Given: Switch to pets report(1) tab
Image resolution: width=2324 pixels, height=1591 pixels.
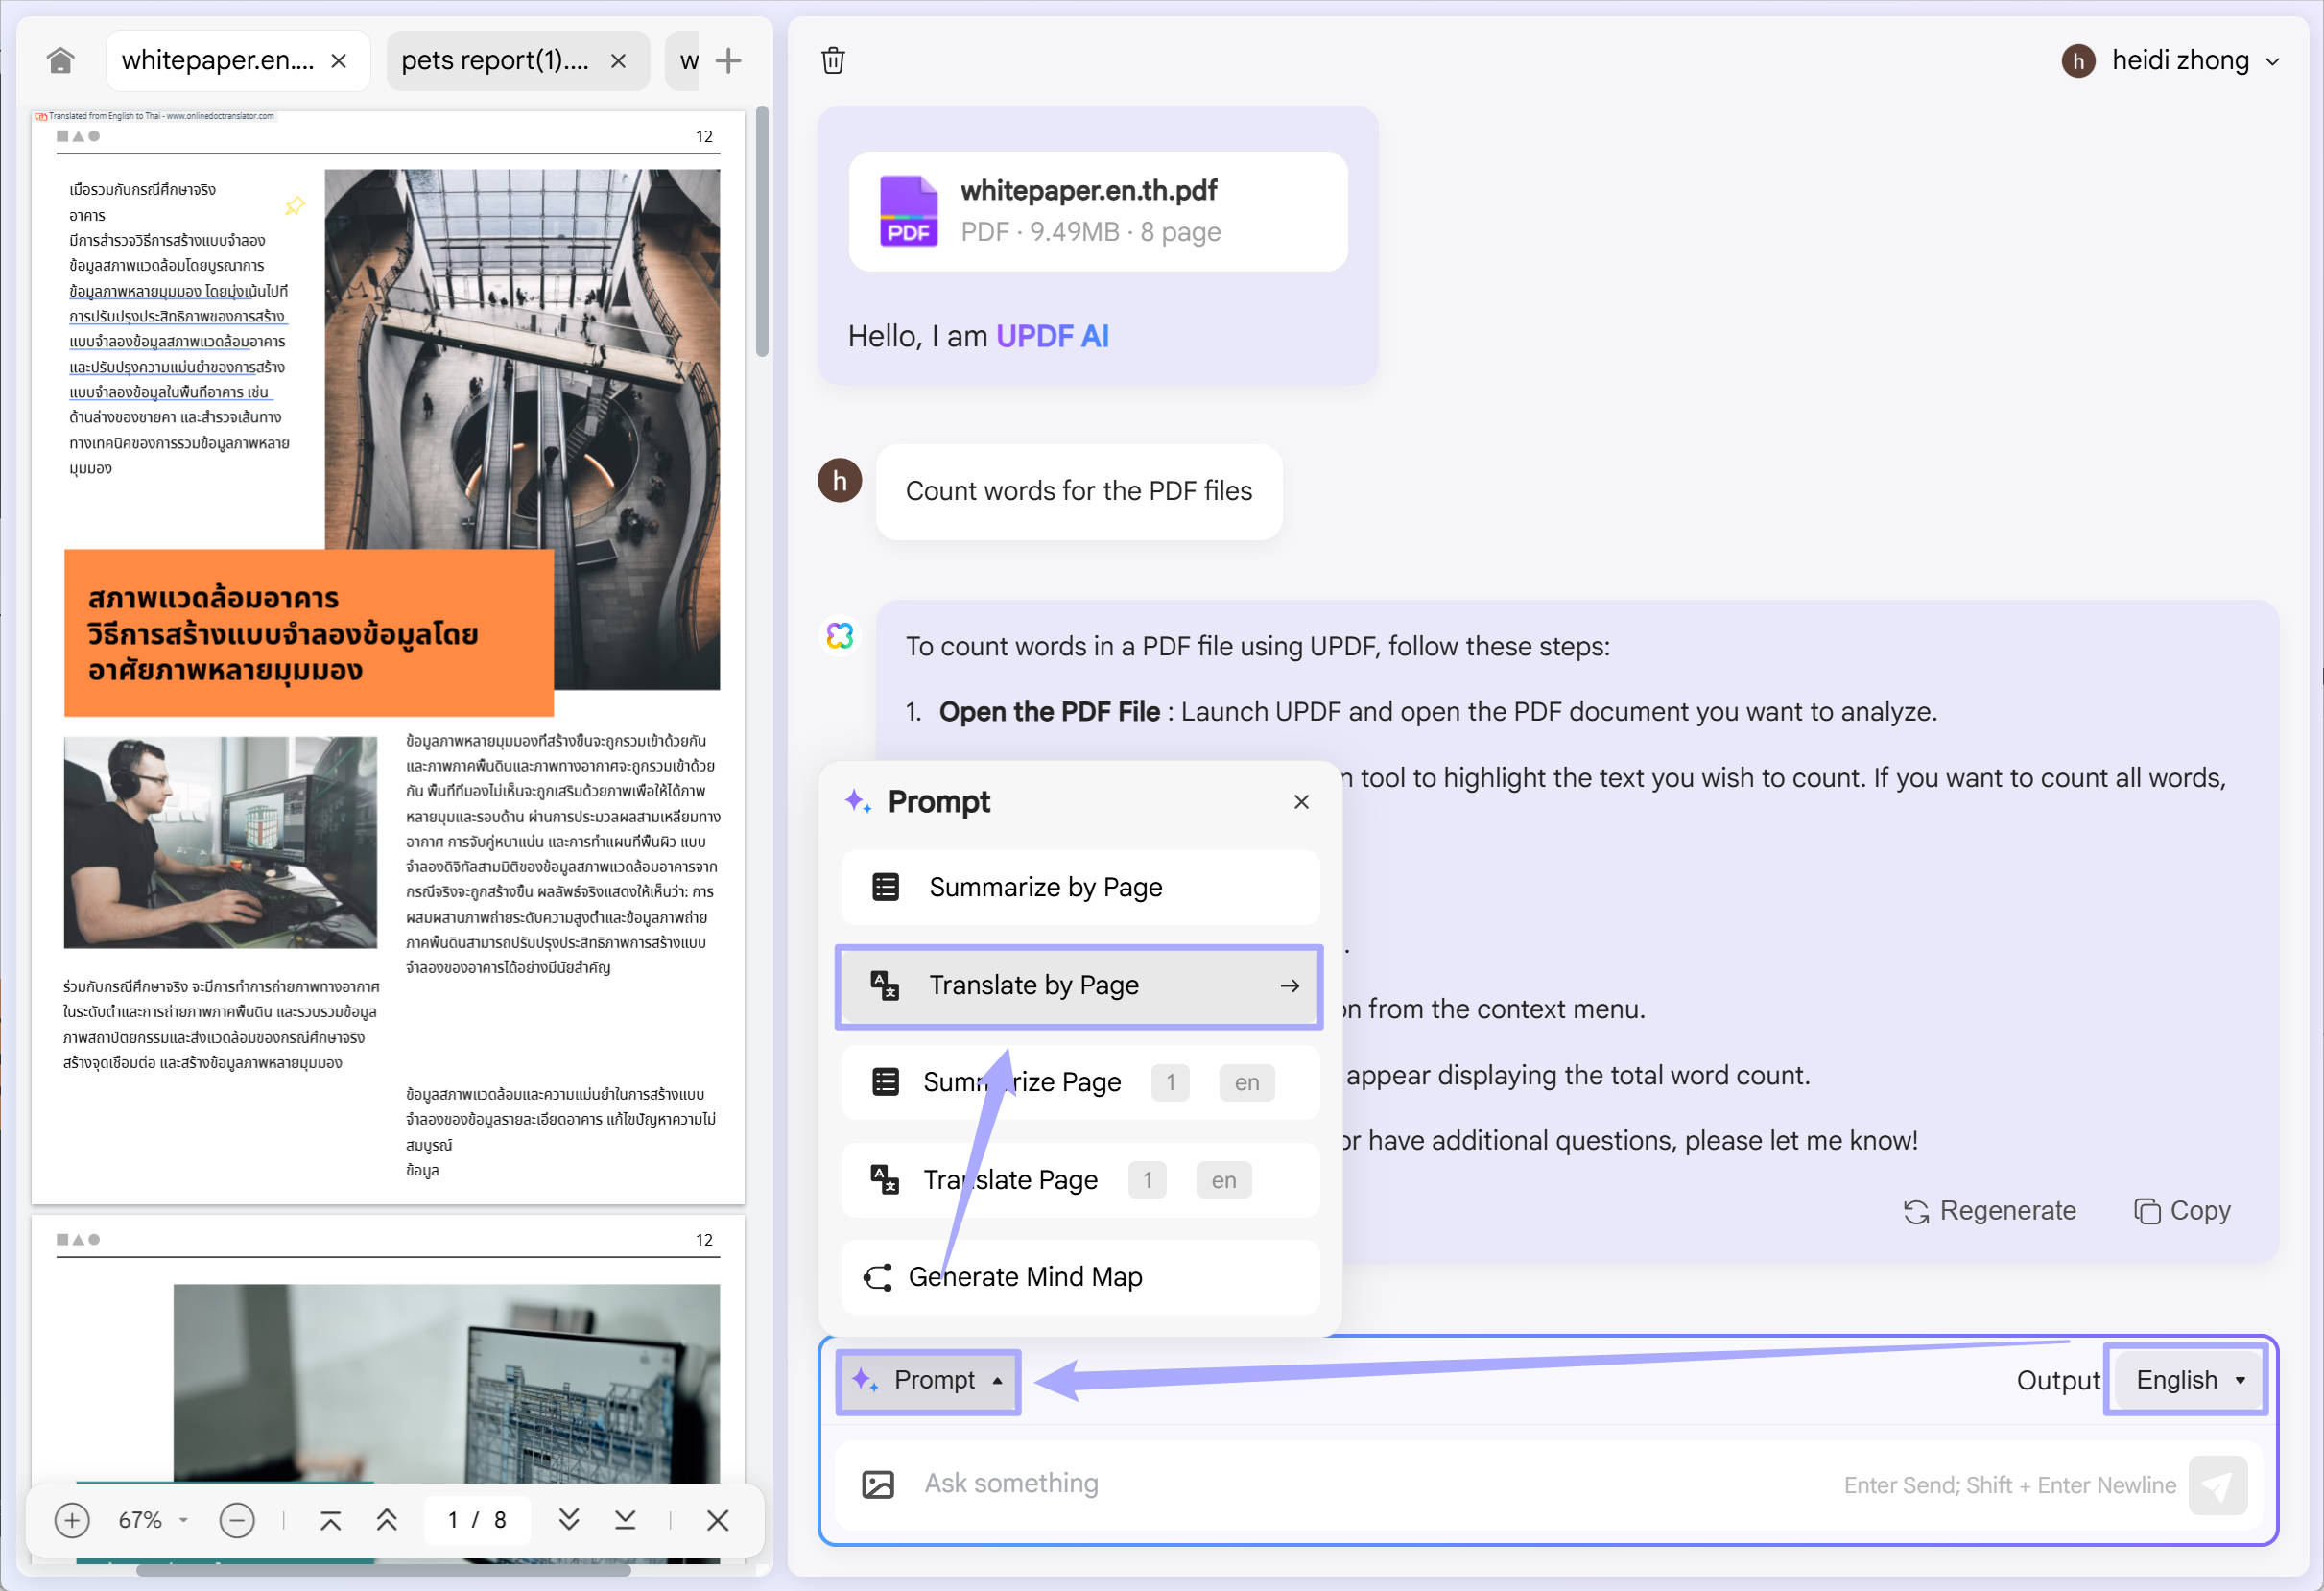Looking at the screenshot, I should pos(496,61).
